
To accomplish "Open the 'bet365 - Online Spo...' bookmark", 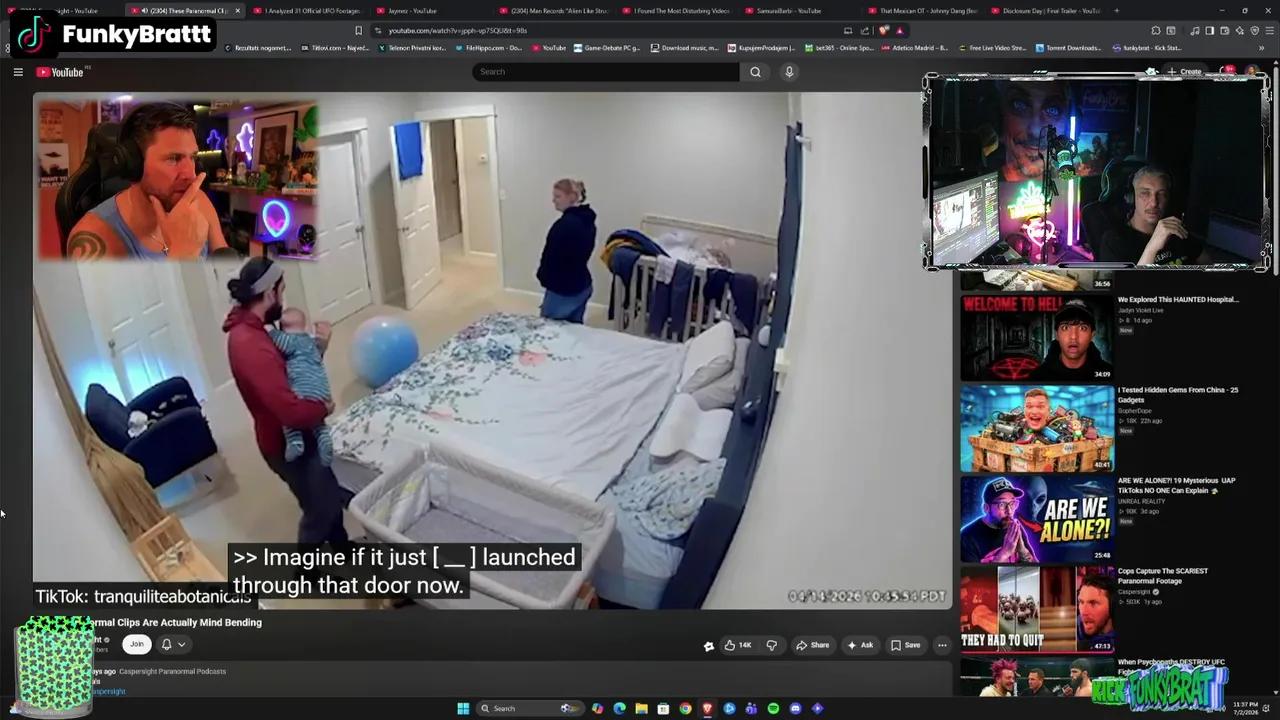I will 839,48.
